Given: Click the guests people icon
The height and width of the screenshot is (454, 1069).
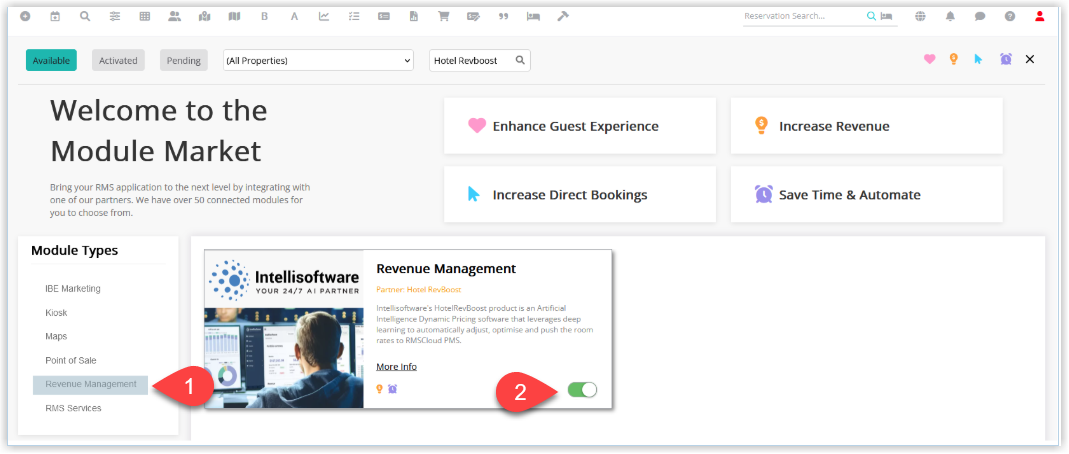Looking at the screenshot, I should pyautogui.click(x=175, y=16).
